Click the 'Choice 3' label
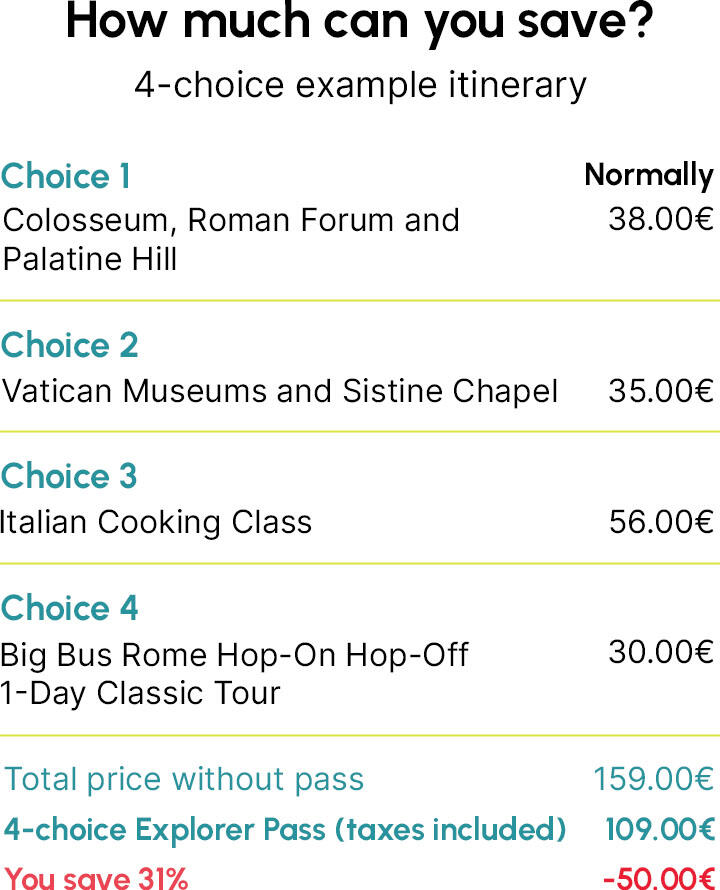This screenshot has height=890, width=720. point(69,476)
